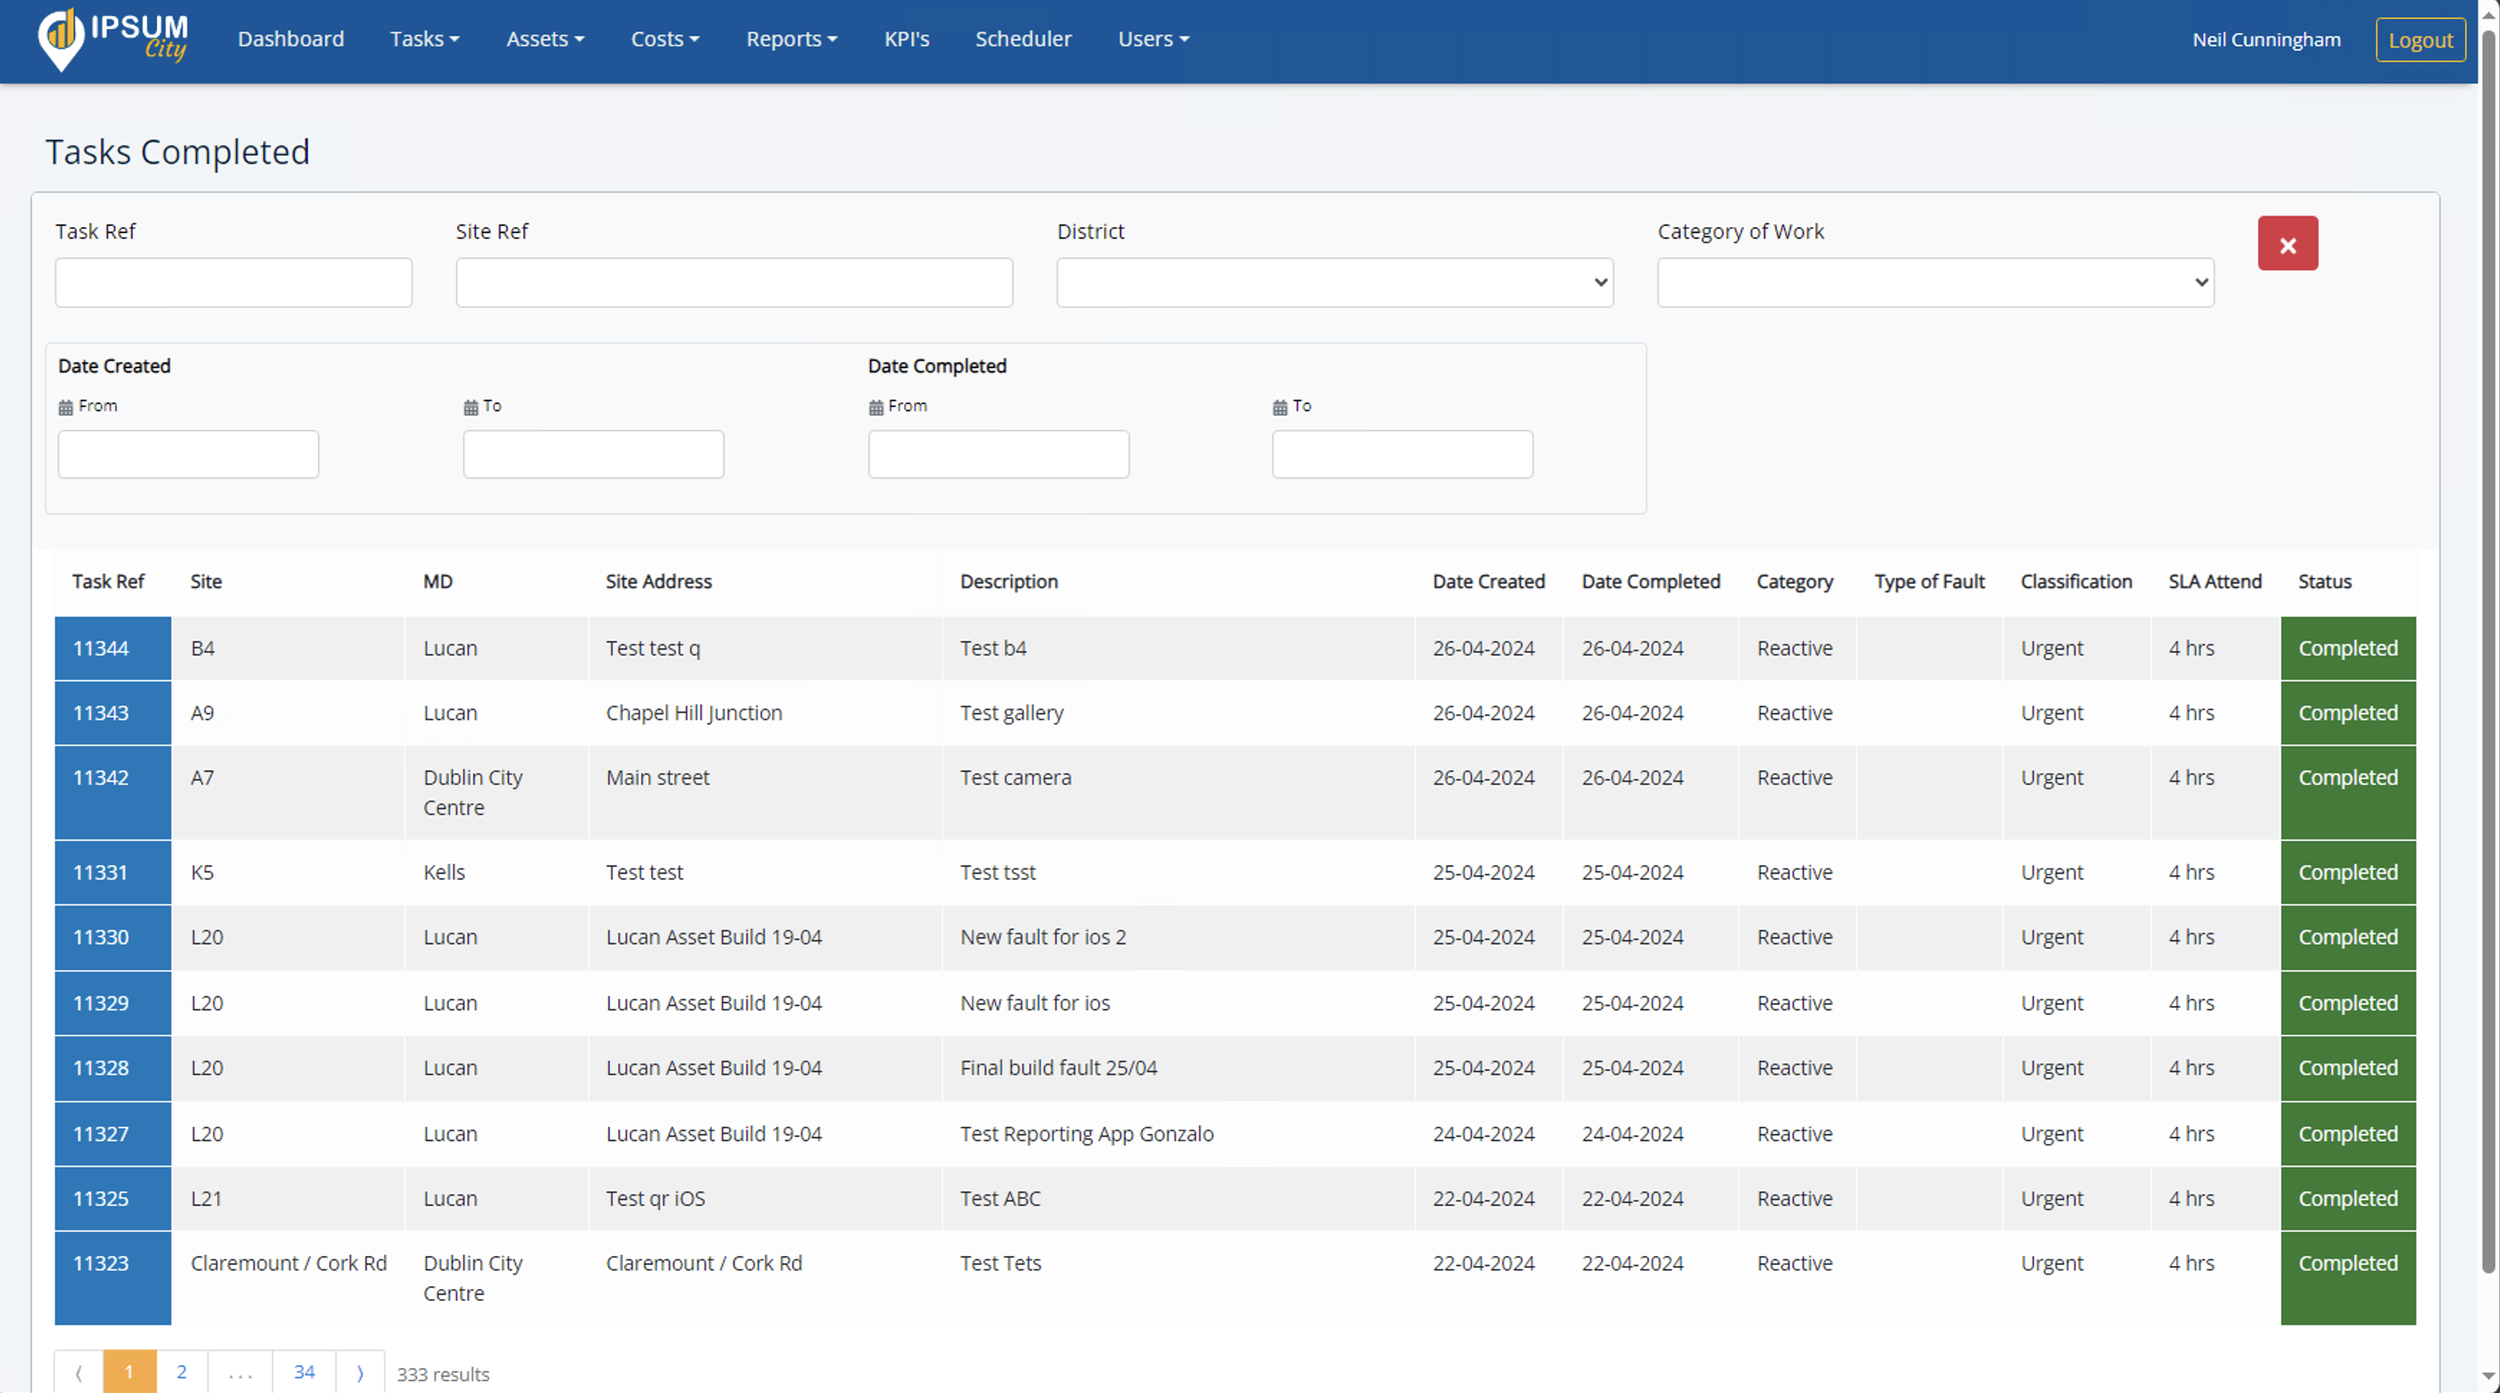Viewport: 2500px width, 1393px height.
Task: Click the Date Completed From date field
Action: pyautogui.click(x=998, y=454)
